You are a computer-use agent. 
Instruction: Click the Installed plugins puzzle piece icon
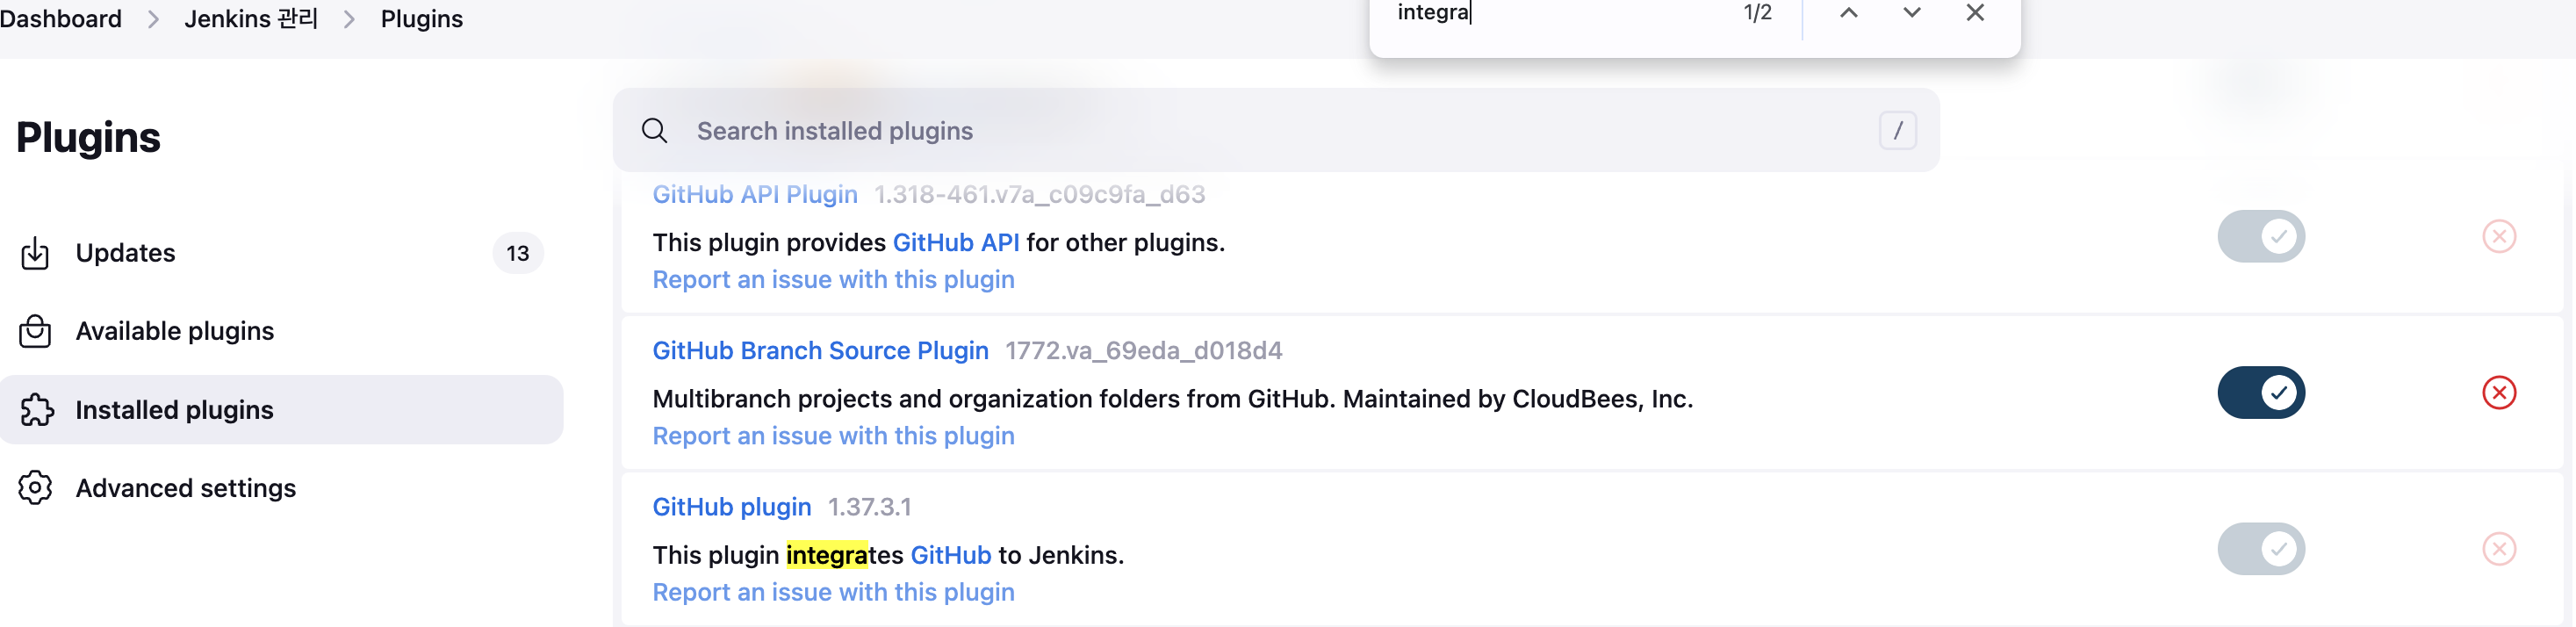(37, 410)
